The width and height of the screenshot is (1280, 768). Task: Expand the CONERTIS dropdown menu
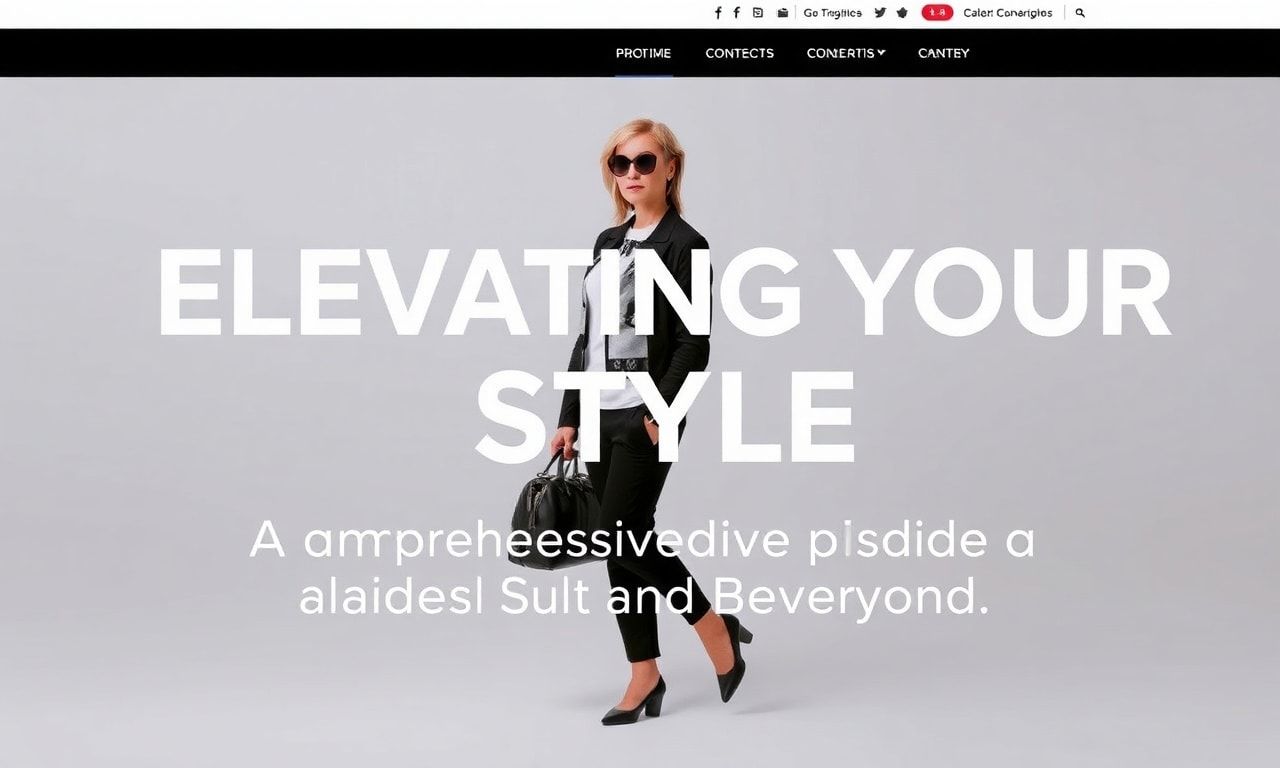pos(845,53)
